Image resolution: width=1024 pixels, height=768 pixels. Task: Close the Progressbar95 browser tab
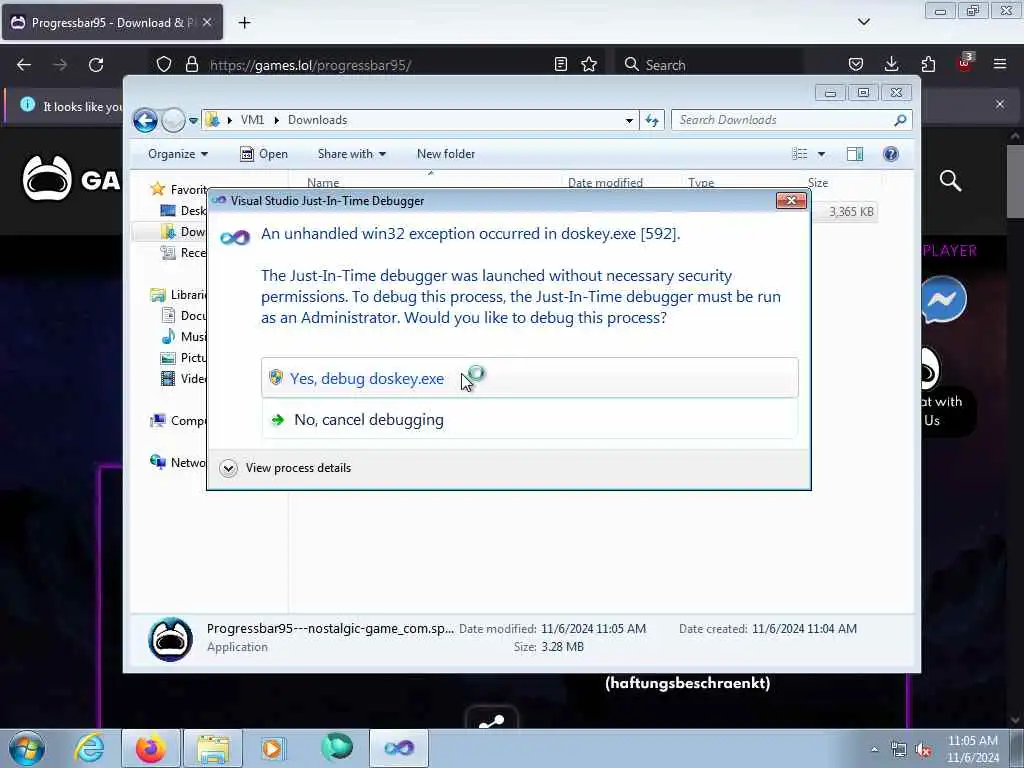click(x=206, y=23)
